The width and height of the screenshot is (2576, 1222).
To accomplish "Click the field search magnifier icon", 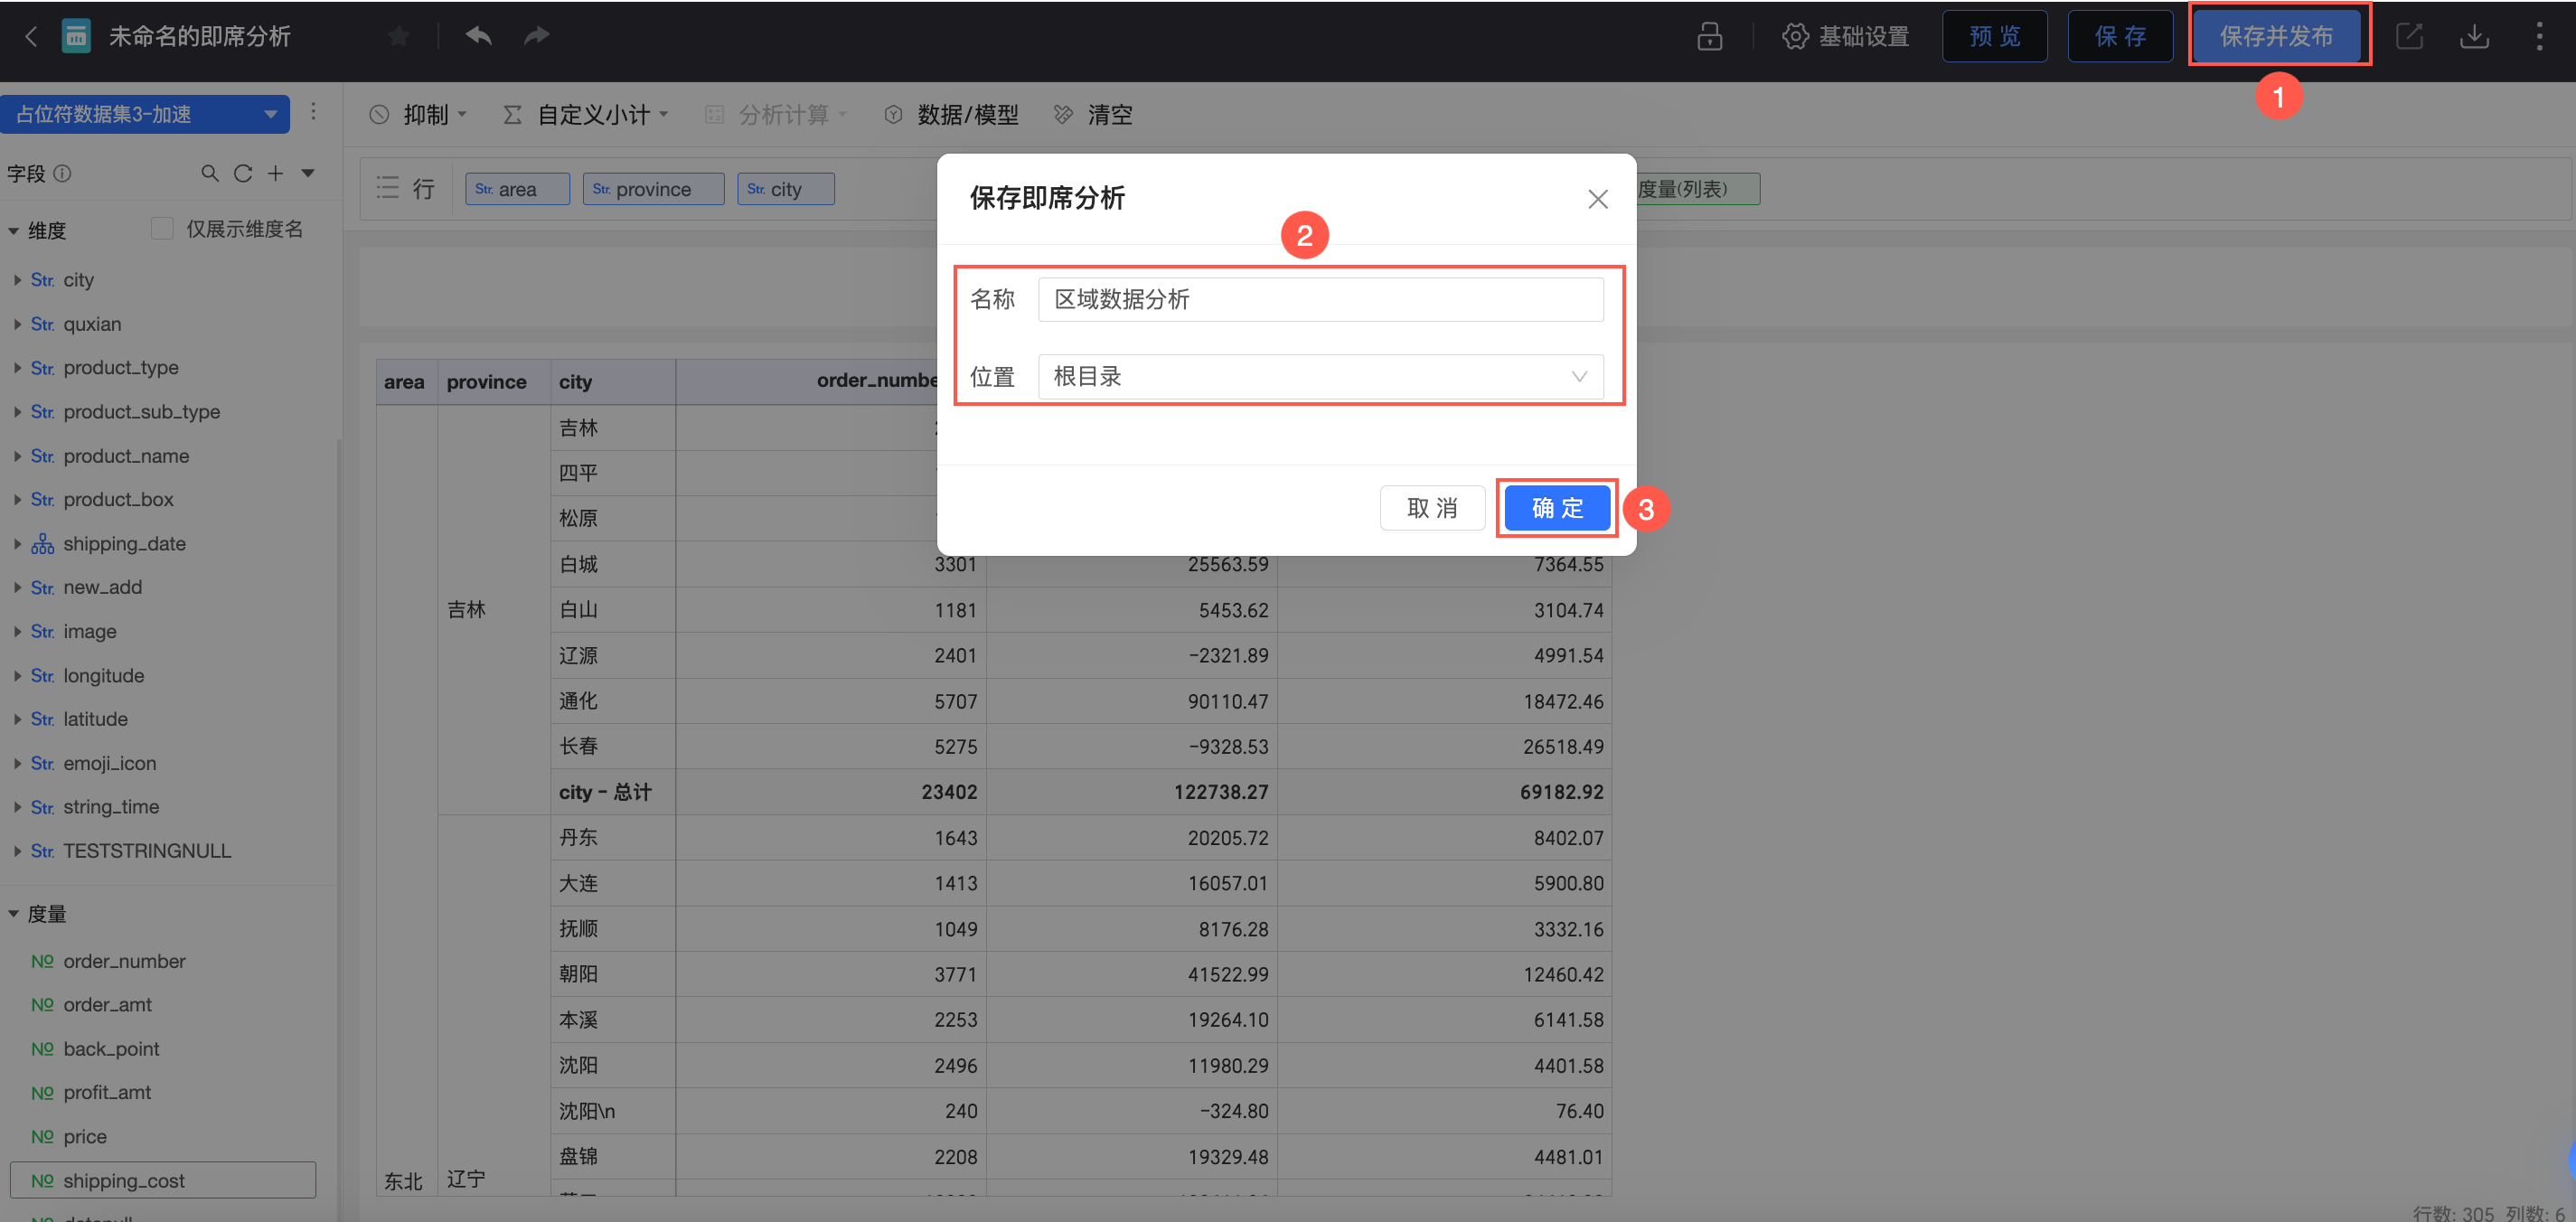I will coord(209,174).
